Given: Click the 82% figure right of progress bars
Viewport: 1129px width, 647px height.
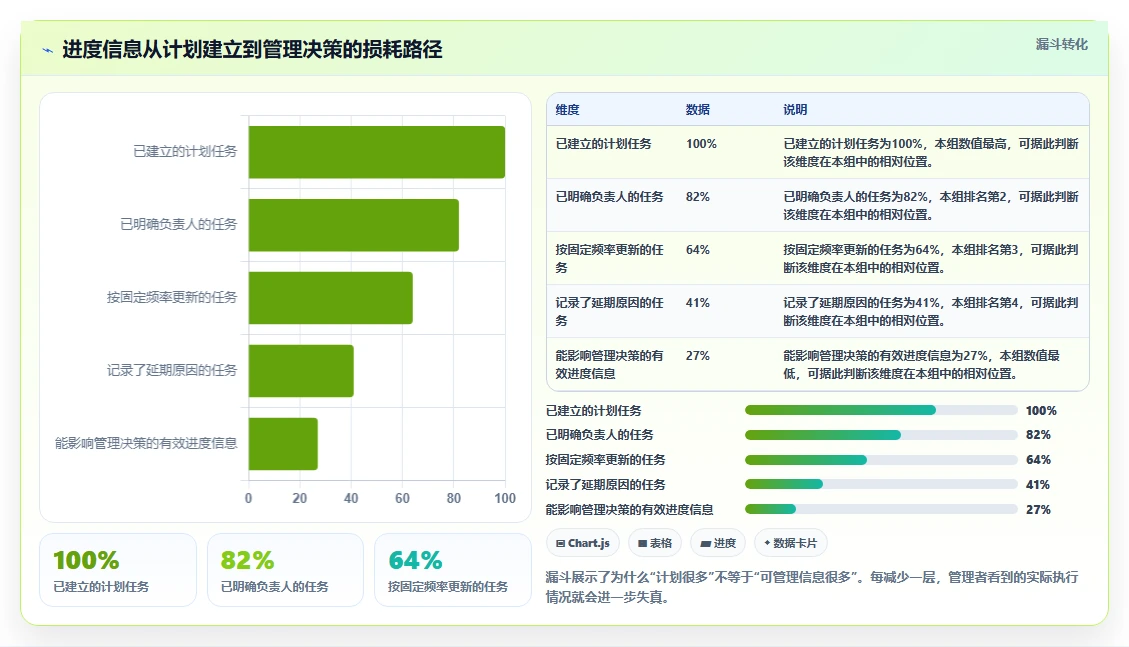Looking at the screenshot, I should [x=1038, y=435].
